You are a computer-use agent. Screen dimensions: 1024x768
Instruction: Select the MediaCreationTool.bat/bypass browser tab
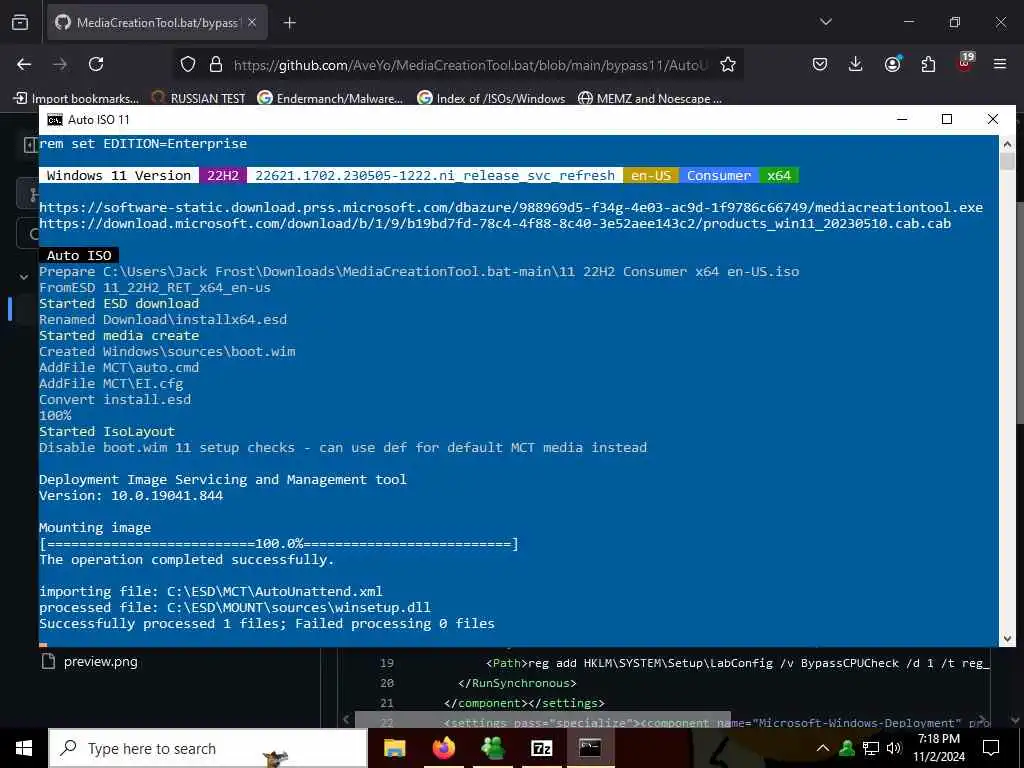point(157,22)
